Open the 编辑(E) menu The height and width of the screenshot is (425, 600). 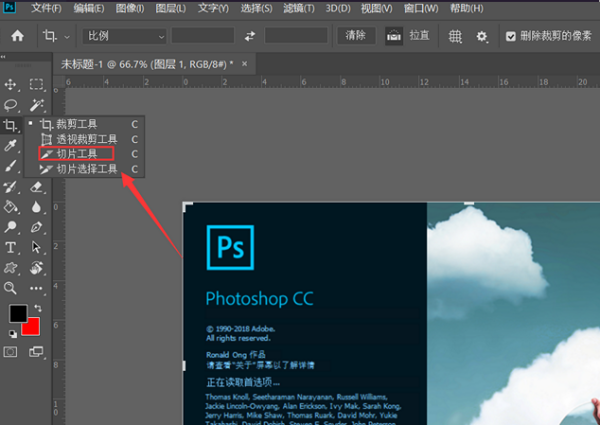coord(89,8)
